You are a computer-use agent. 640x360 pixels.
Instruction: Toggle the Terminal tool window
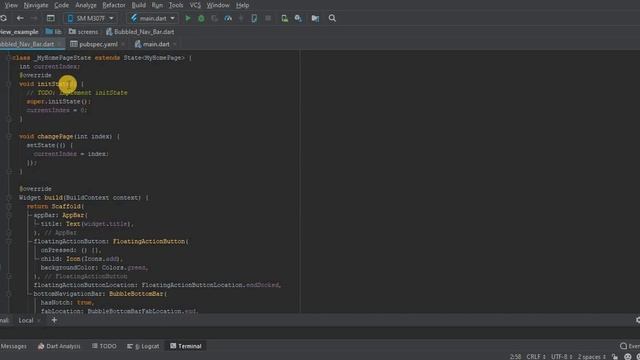(186, 346)
